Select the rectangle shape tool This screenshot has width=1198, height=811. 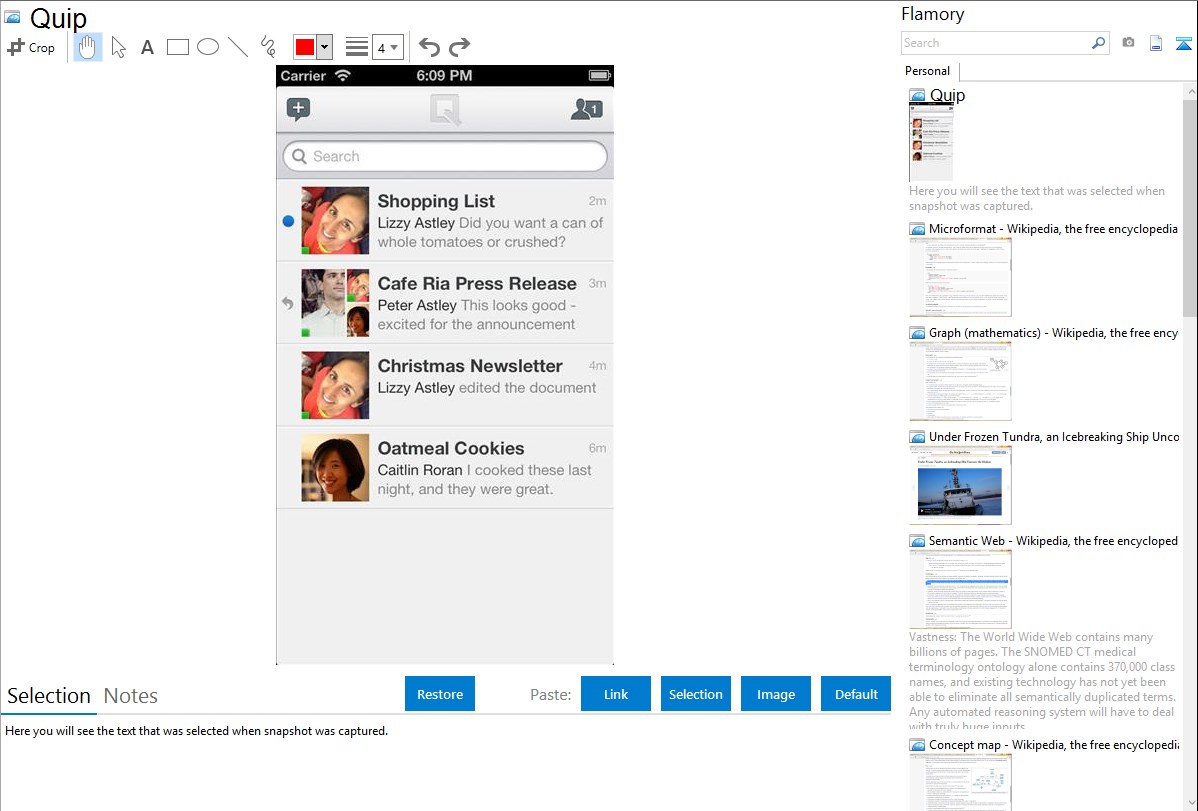tap(178, 47)
